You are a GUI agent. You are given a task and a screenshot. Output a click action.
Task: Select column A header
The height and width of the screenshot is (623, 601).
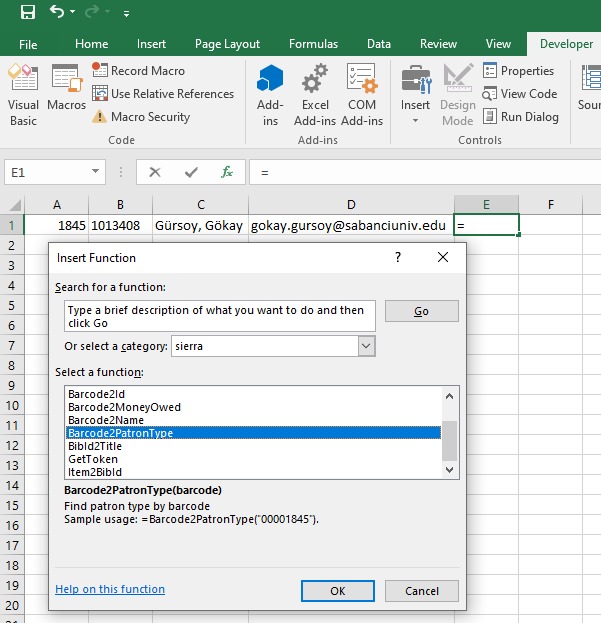tap(57, 204)
